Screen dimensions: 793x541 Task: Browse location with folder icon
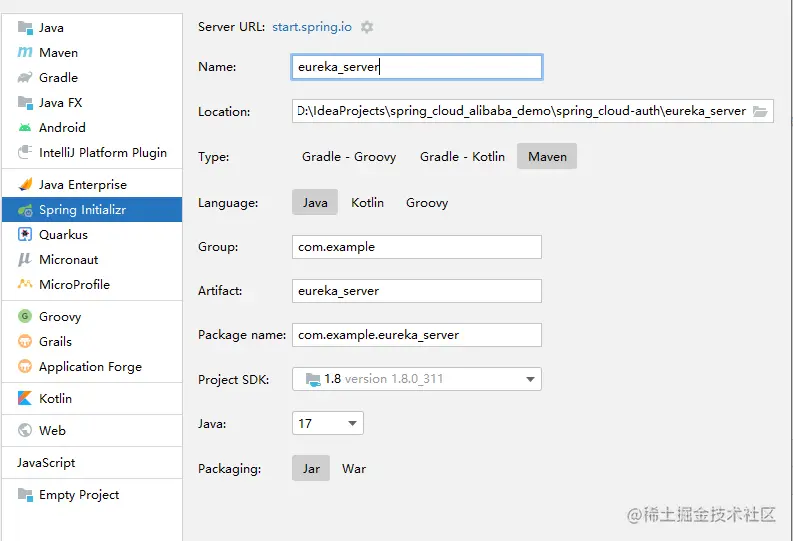tap(760, 111)
